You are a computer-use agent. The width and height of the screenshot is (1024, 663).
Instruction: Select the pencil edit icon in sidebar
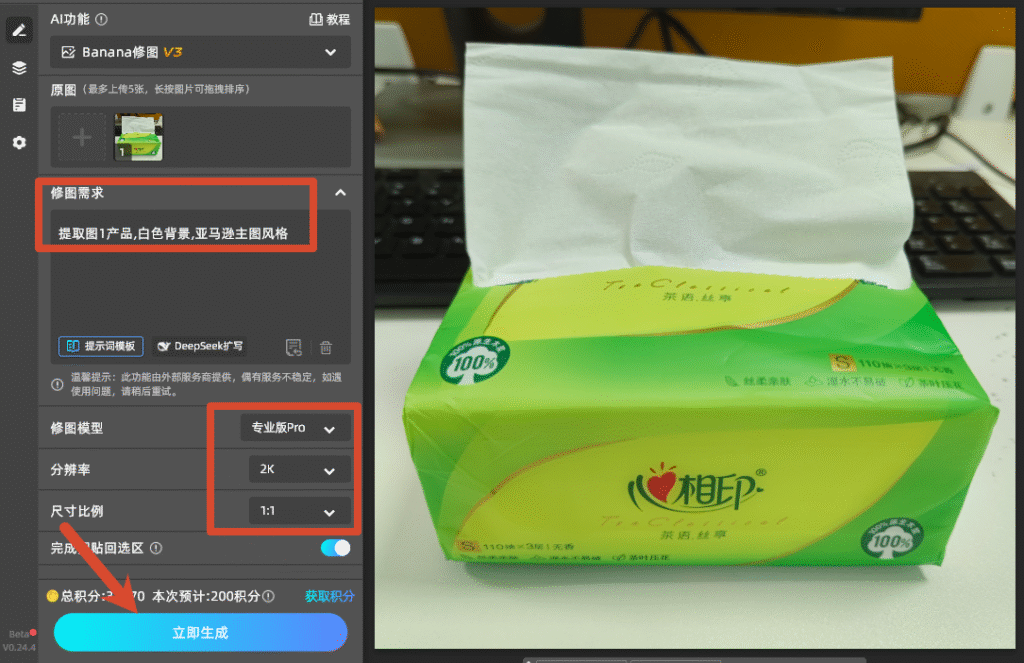(x=19, y=30)
